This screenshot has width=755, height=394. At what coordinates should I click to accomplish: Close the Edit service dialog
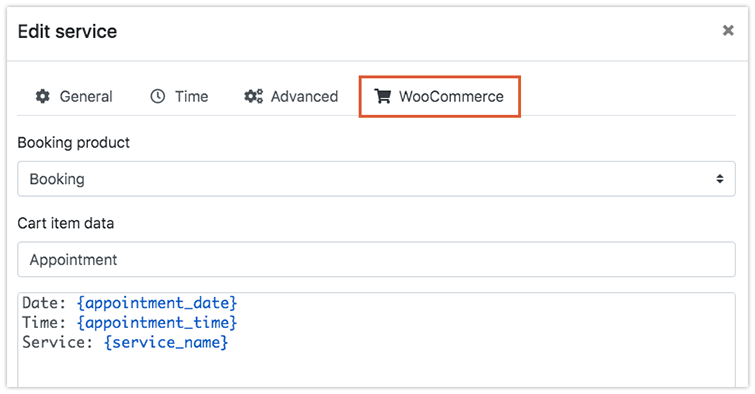coord(728,31)
